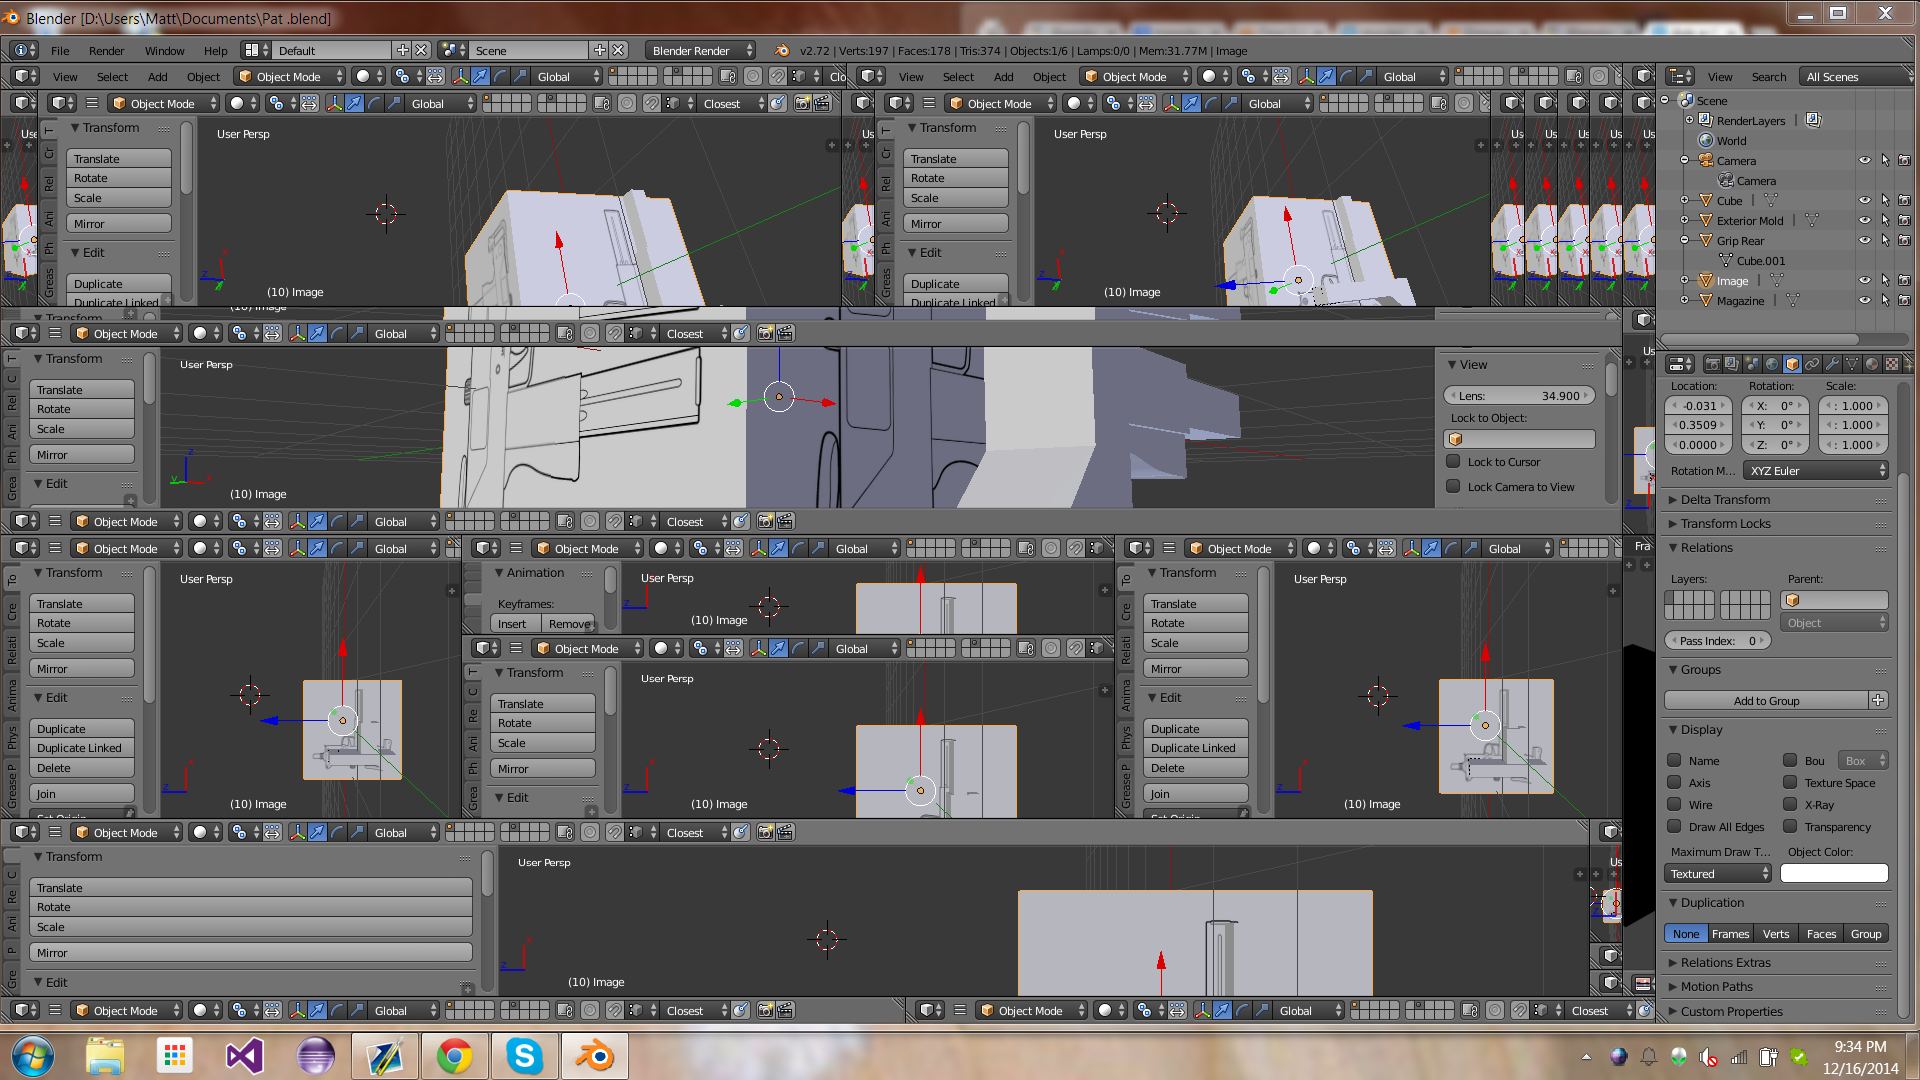Click the Render camera properties tab
This screenshot has height=1080, width=1920.
tap(1713, 364)
